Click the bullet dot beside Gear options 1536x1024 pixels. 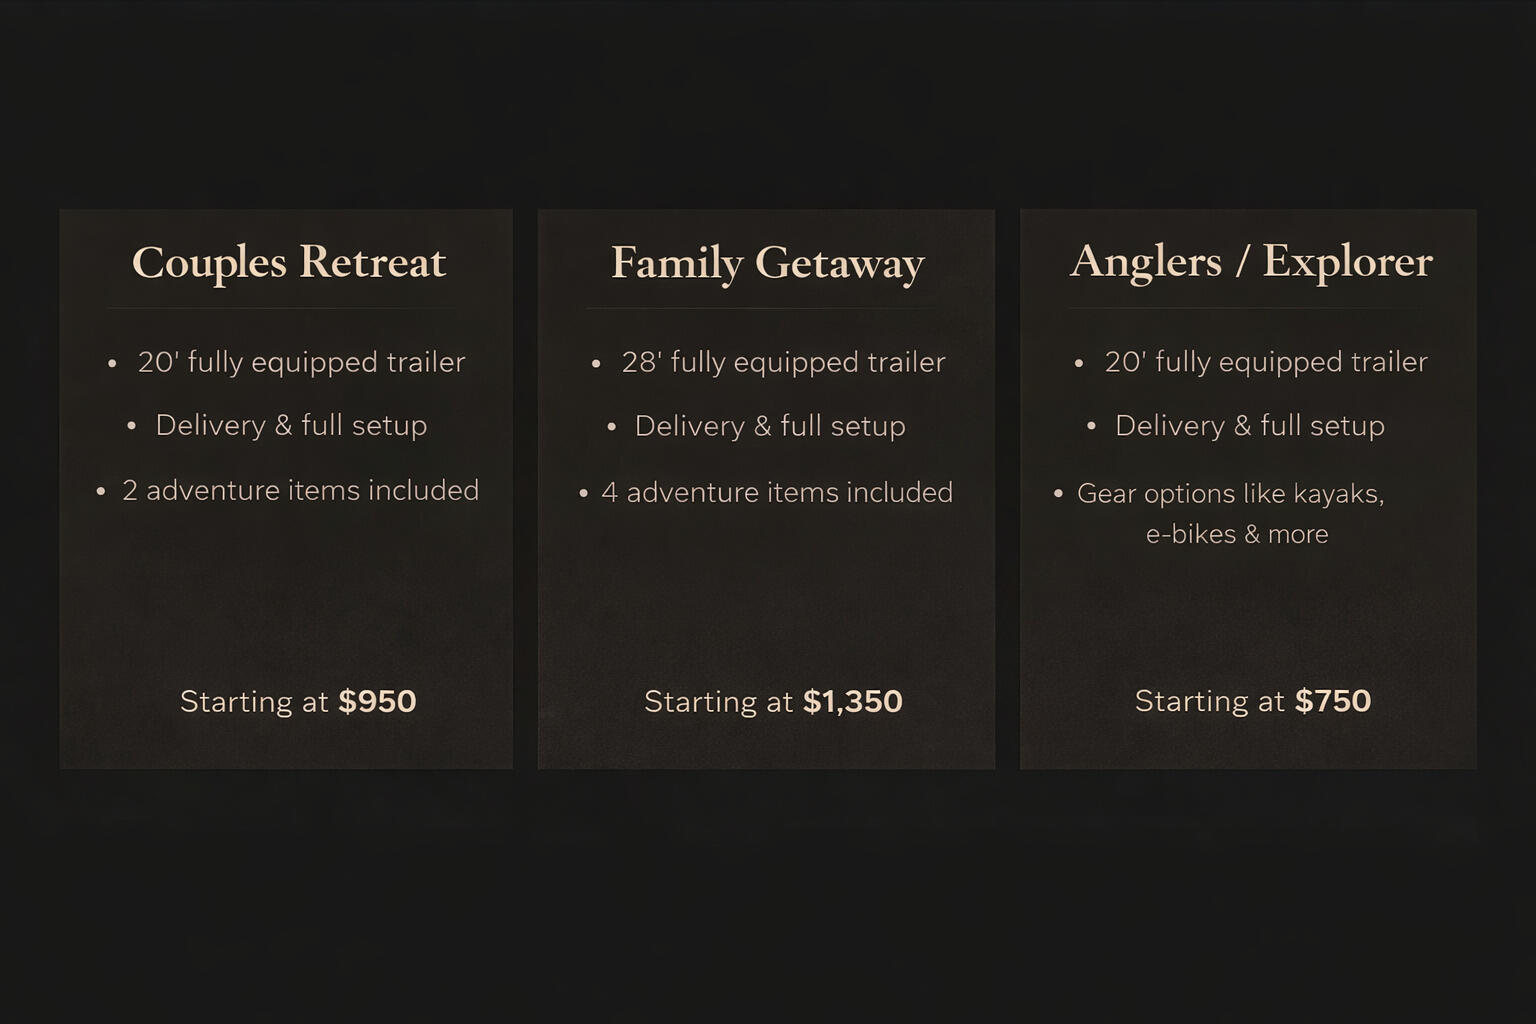tap(1059, 494)
